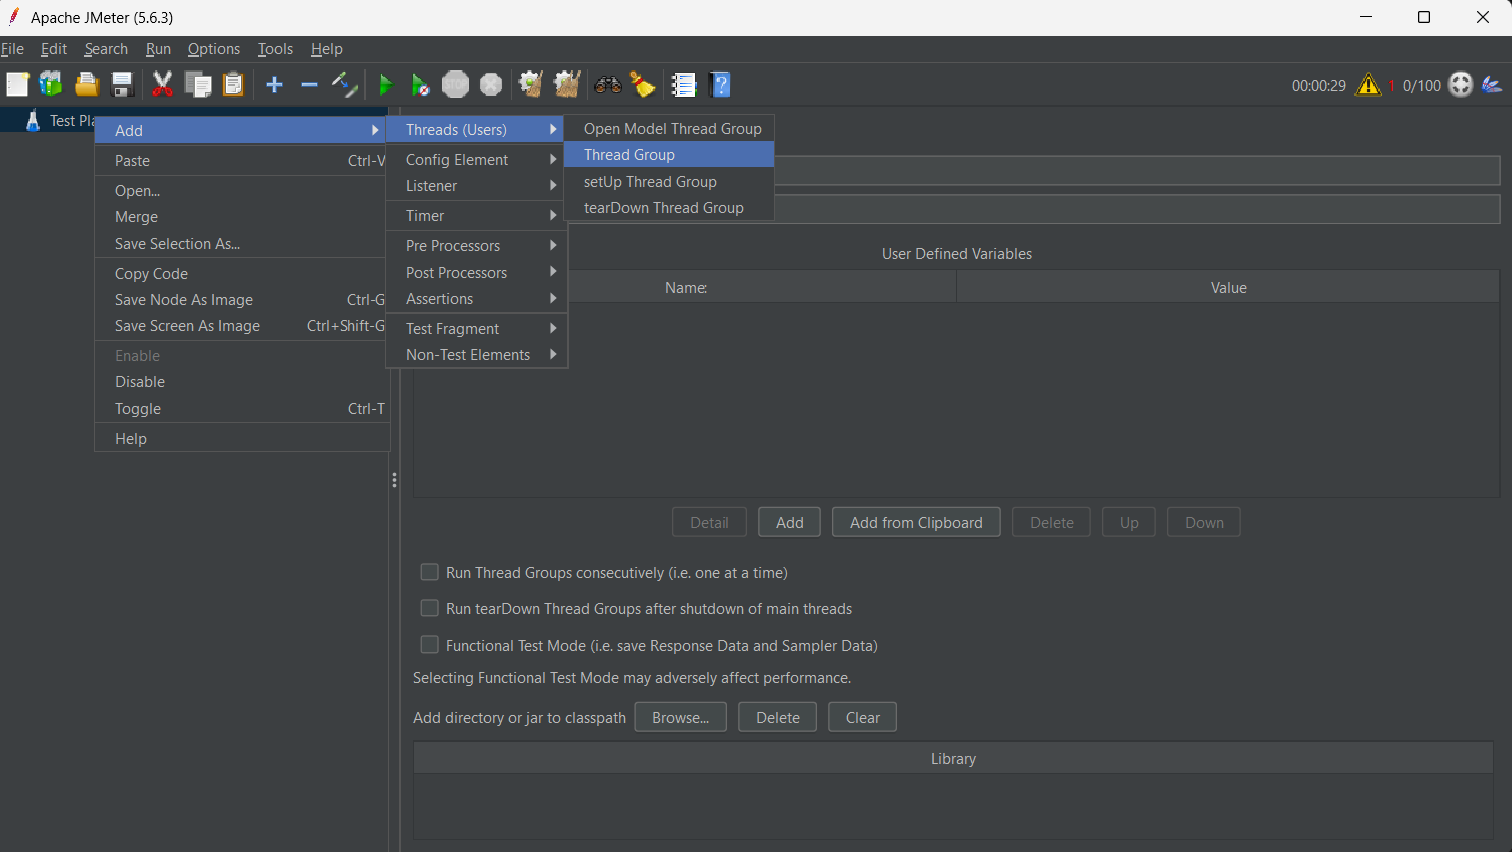Check Run tearDown Thread Groups after shutdown
This screenshot has width=1512, height=852.
pos(430,608)
